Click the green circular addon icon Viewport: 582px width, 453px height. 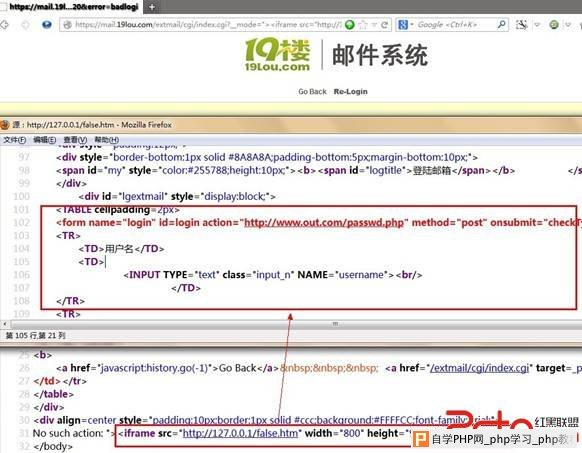coord(554,25)
